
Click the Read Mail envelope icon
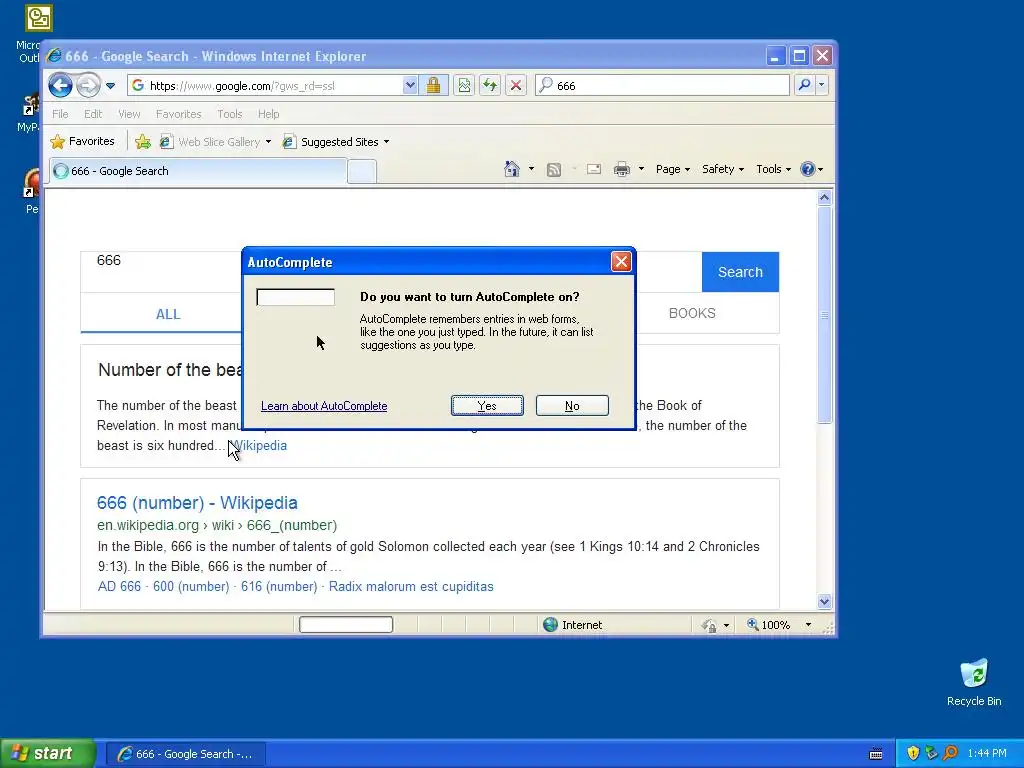tap(594, 170)
